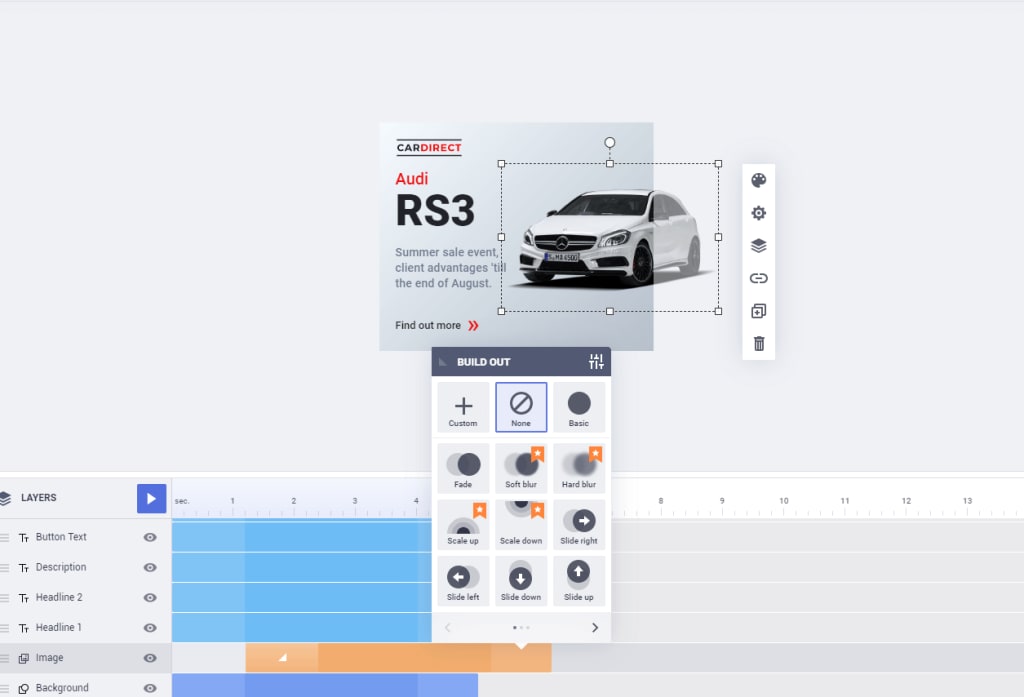Hide the Image layer

click(150, 658)
